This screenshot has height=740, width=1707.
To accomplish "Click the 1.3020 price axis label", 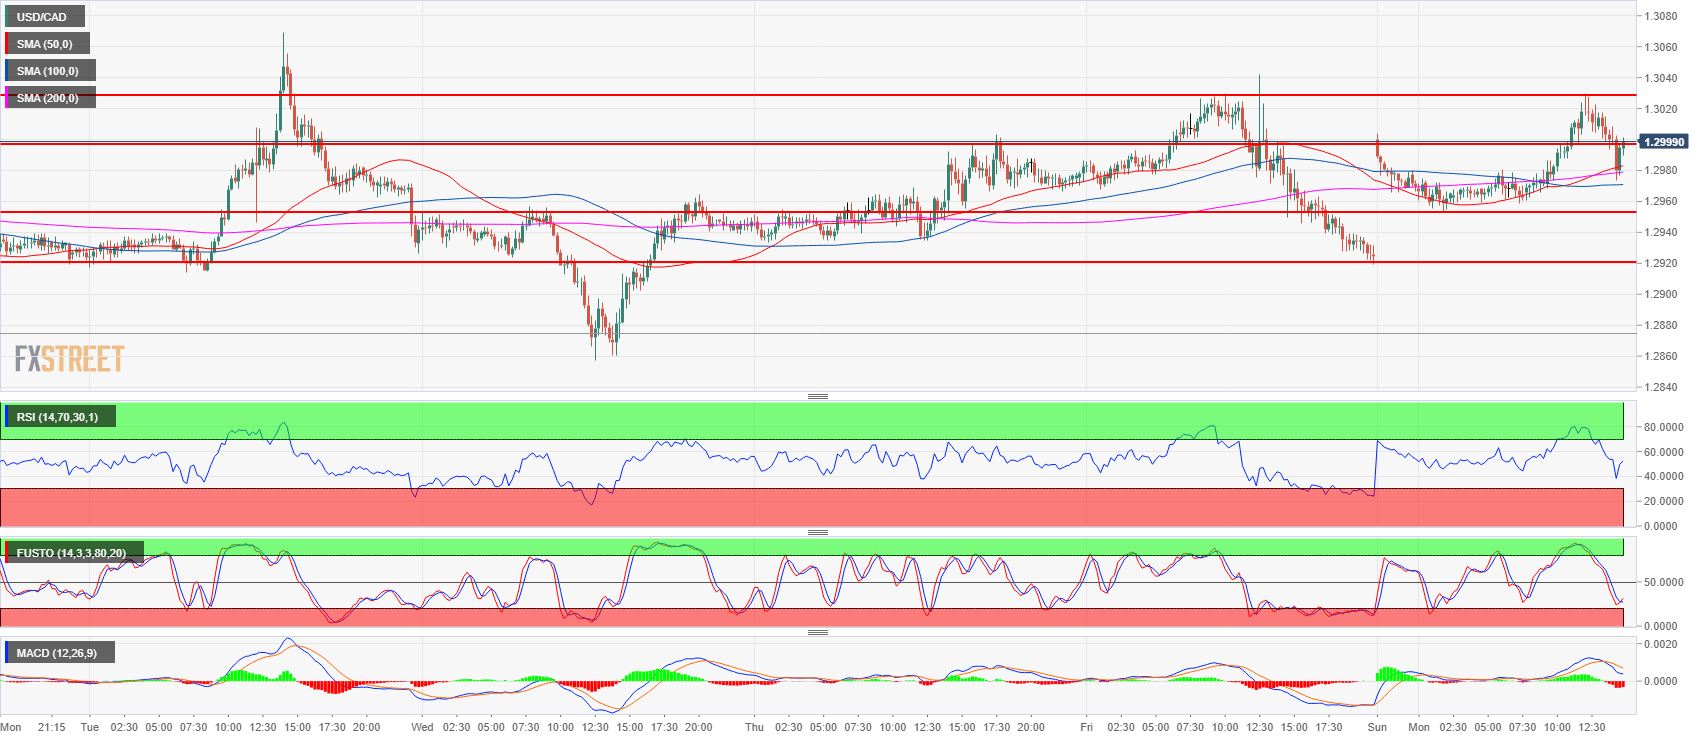I will click(x=1661, y=109).
